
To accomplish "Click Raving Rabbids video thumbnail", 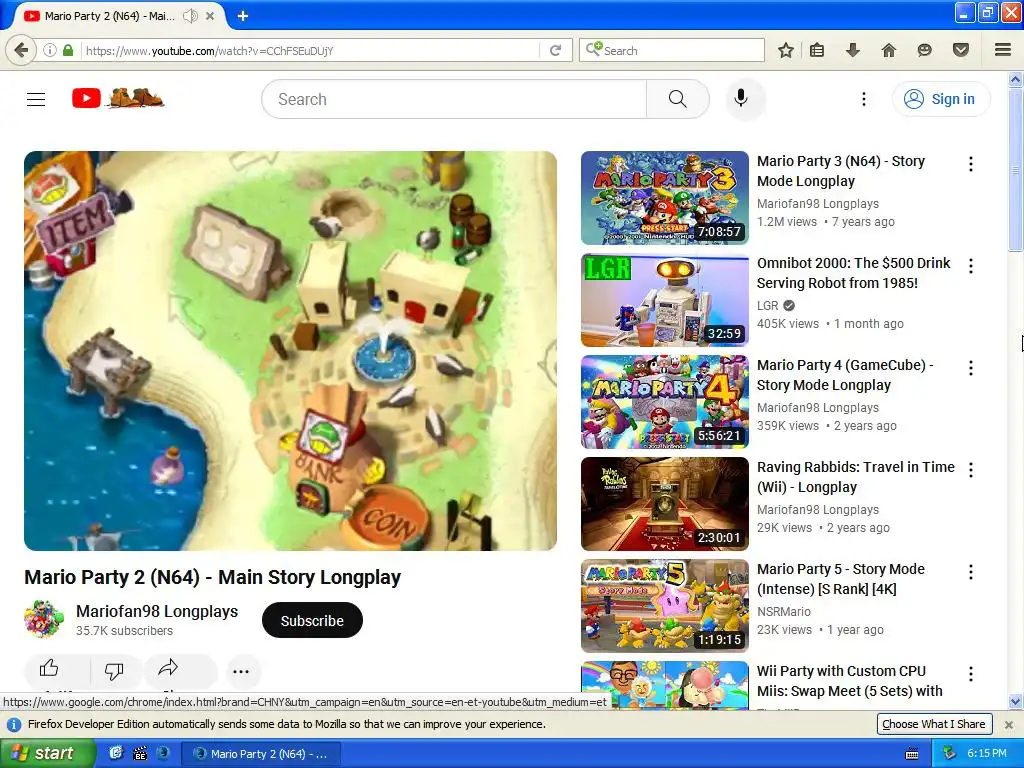I will click(665, 504).
